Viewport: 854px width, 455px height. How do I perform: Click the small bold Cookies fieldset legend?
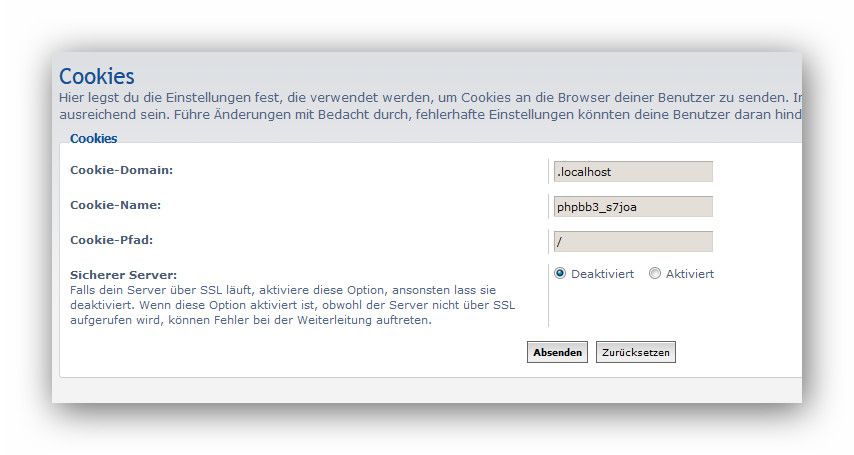click(x=94, y=138)
